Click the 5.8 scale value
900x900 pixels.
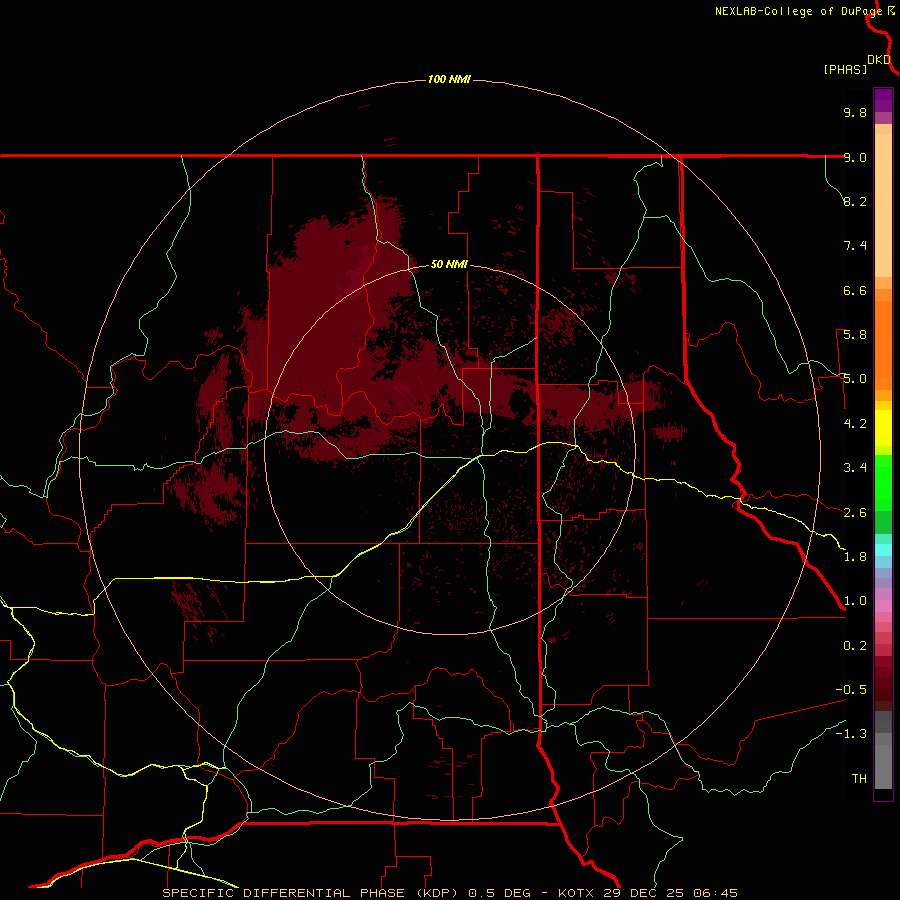(855, 335)
